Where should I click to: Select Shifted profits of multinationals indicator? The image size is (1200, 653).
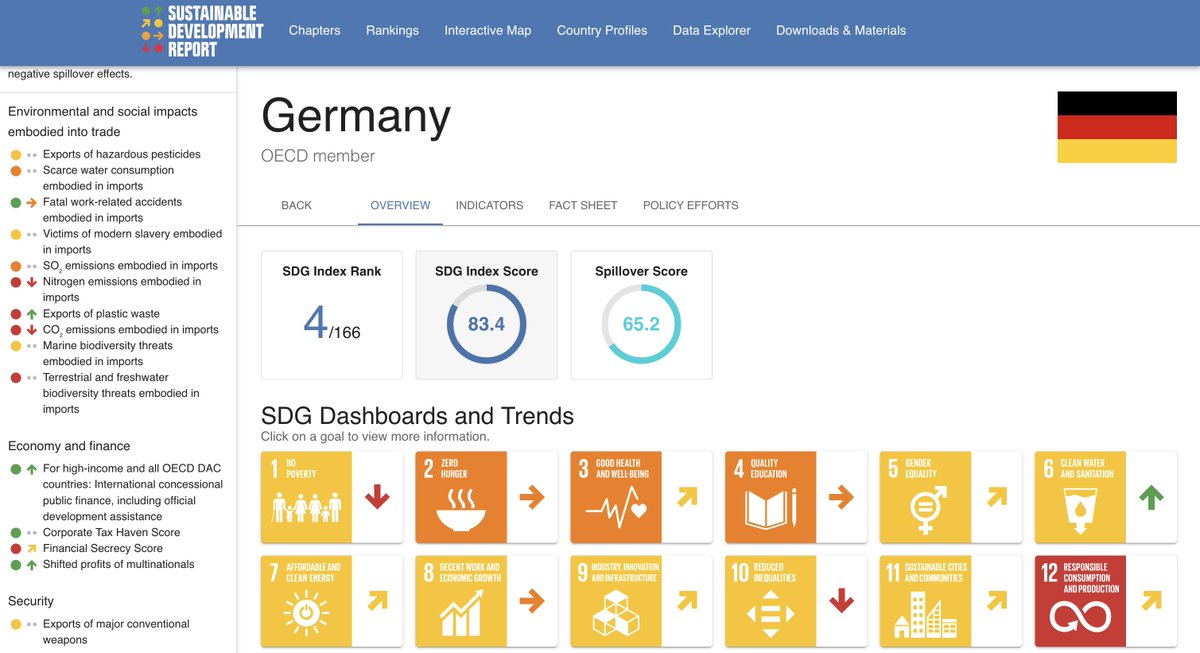[x=118, y=564]
